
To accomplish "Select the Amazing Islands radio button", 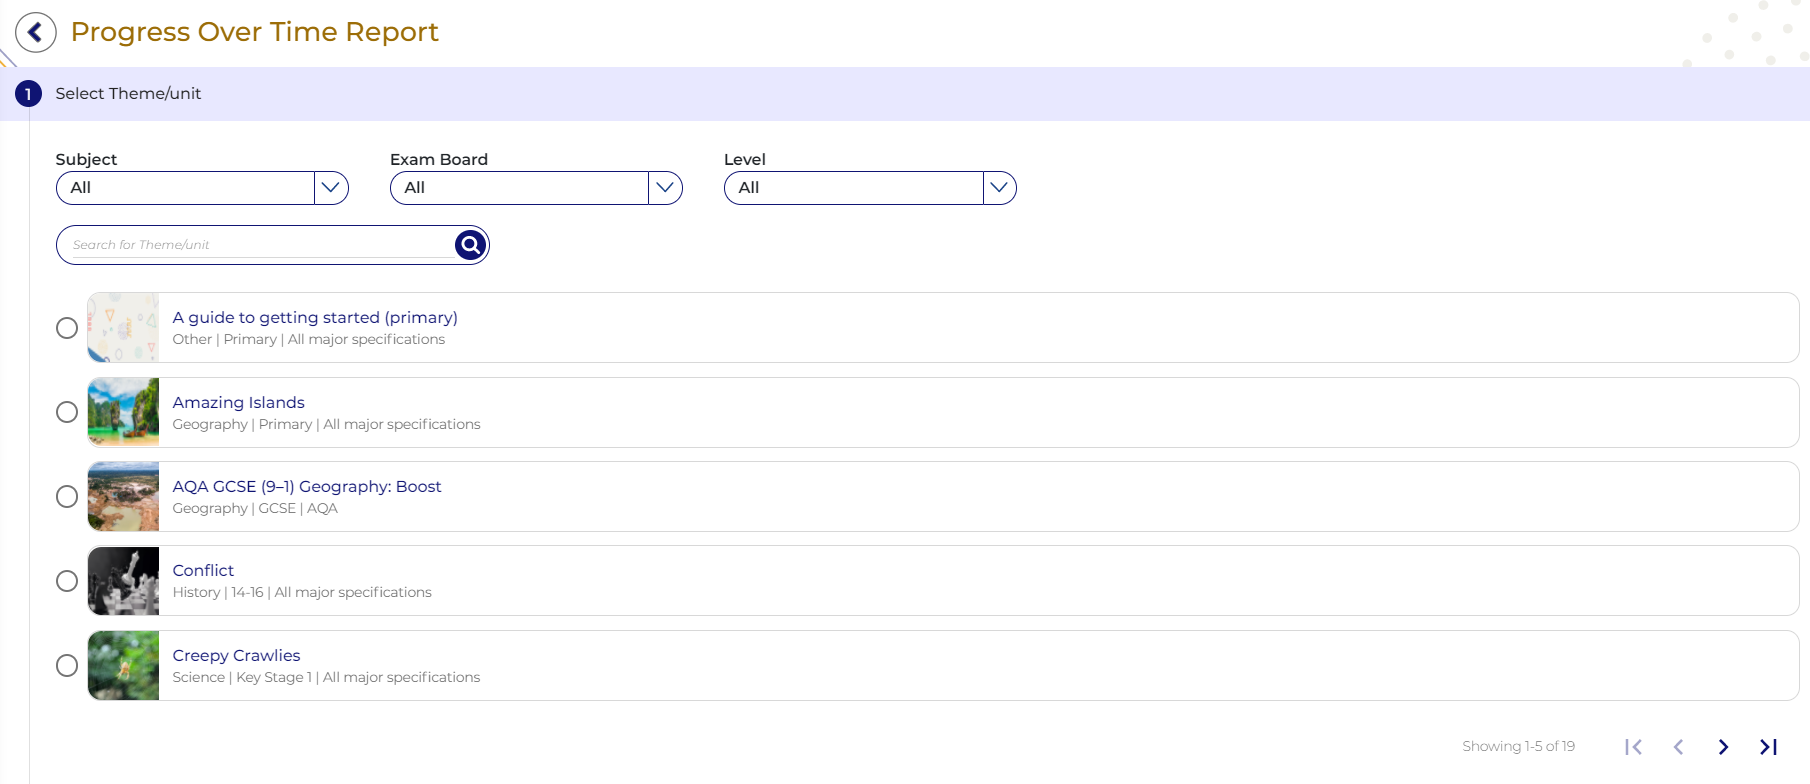I will [67, 412].
